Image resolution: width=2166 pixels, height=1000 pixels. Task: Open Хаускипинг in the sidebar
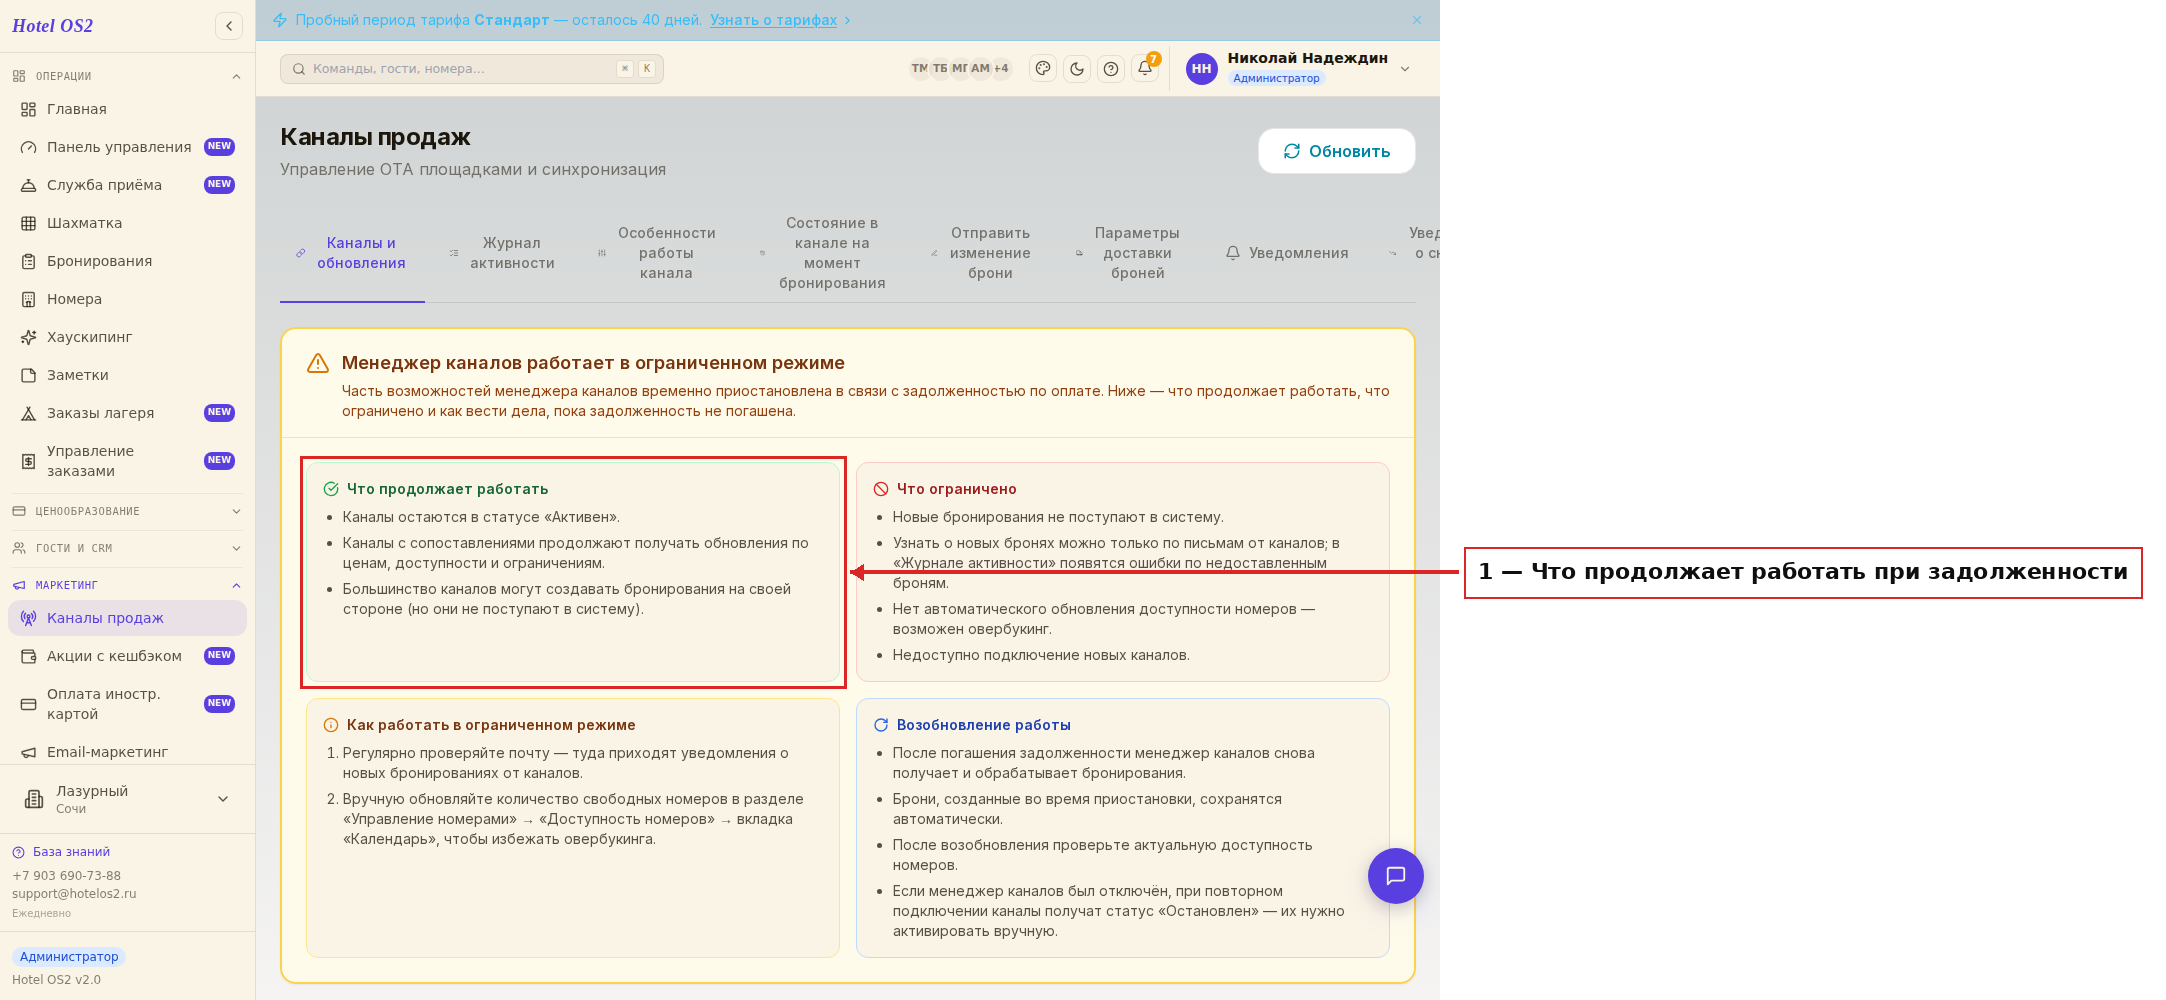coord(127,337)
